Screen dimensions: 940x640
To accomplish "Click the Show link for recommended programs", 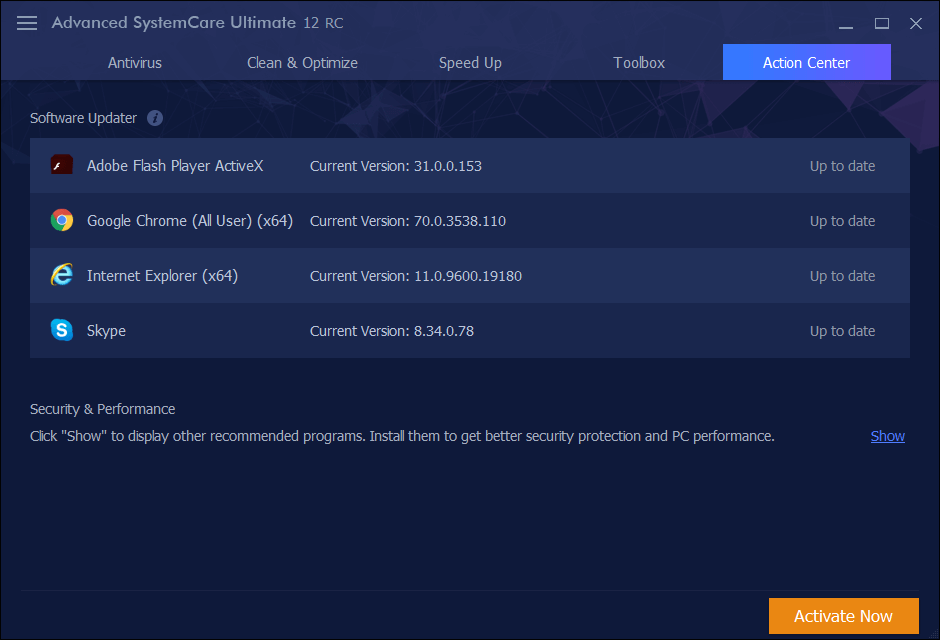I will (x=887, y=436).
